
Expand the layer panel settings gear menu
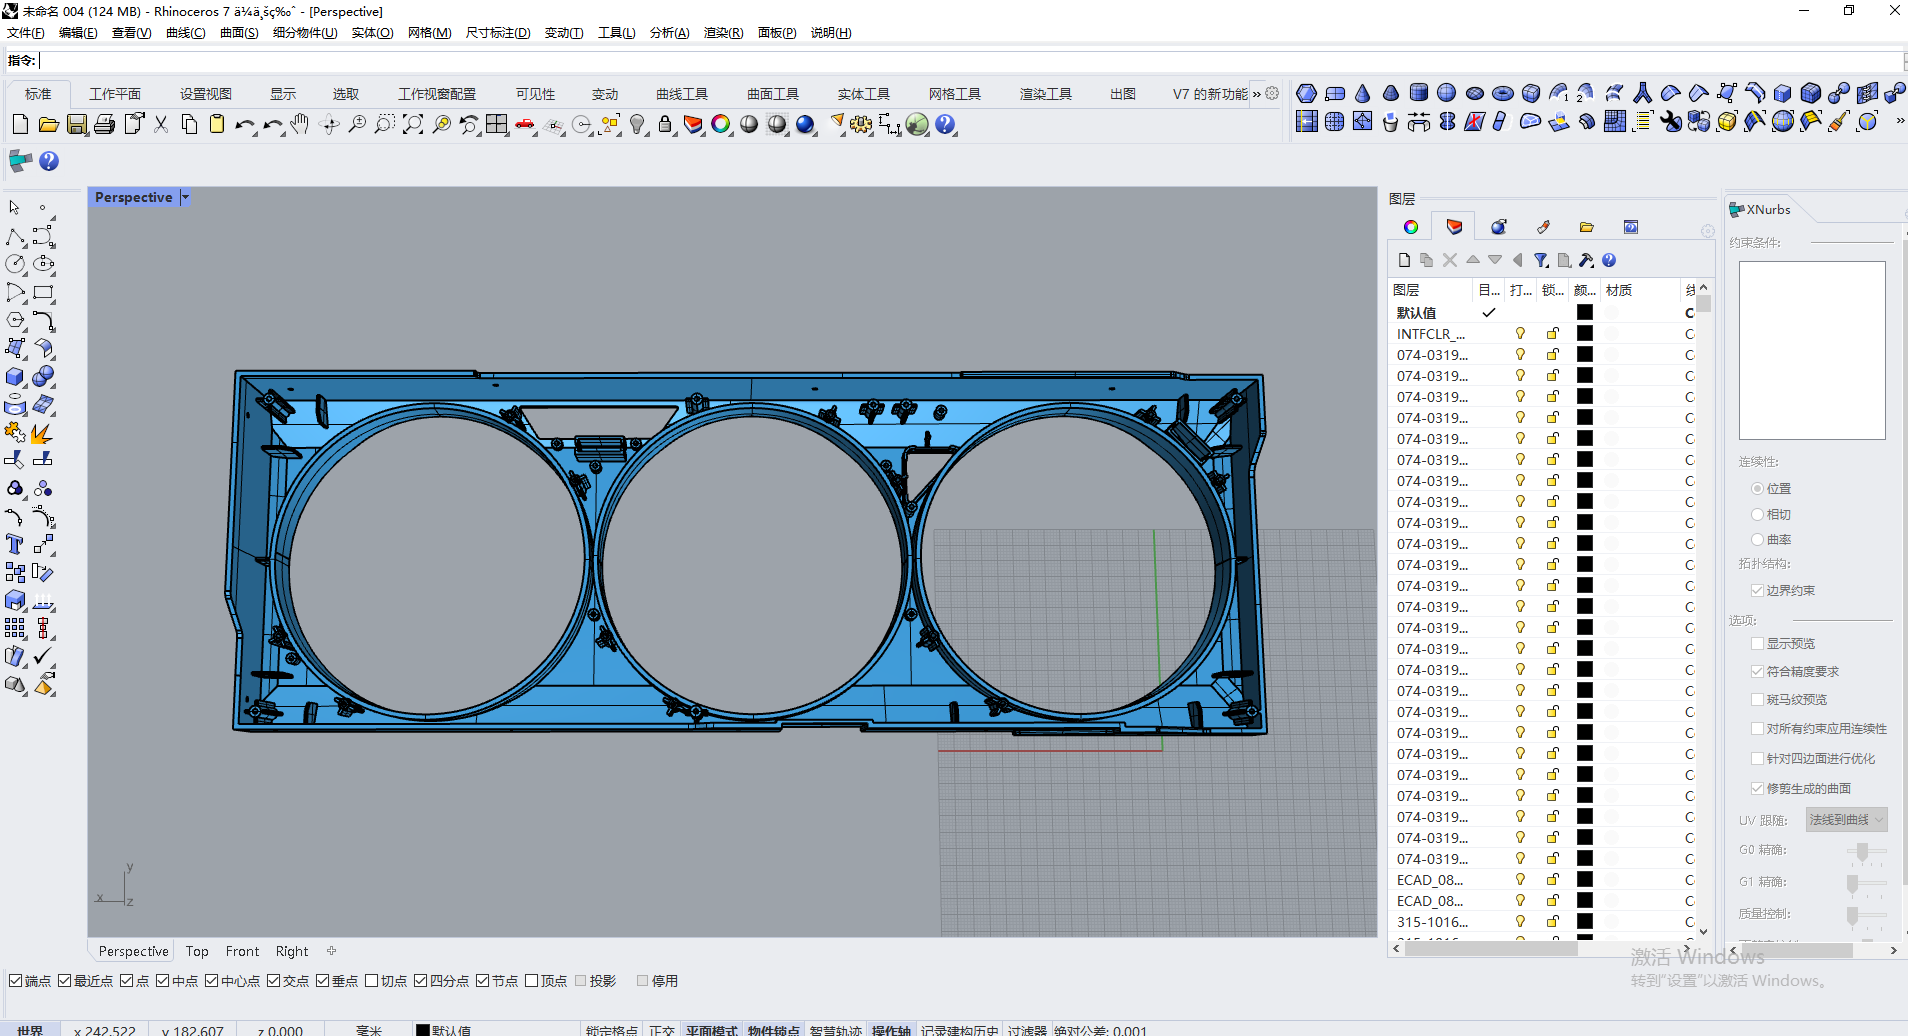[1706, 230]
